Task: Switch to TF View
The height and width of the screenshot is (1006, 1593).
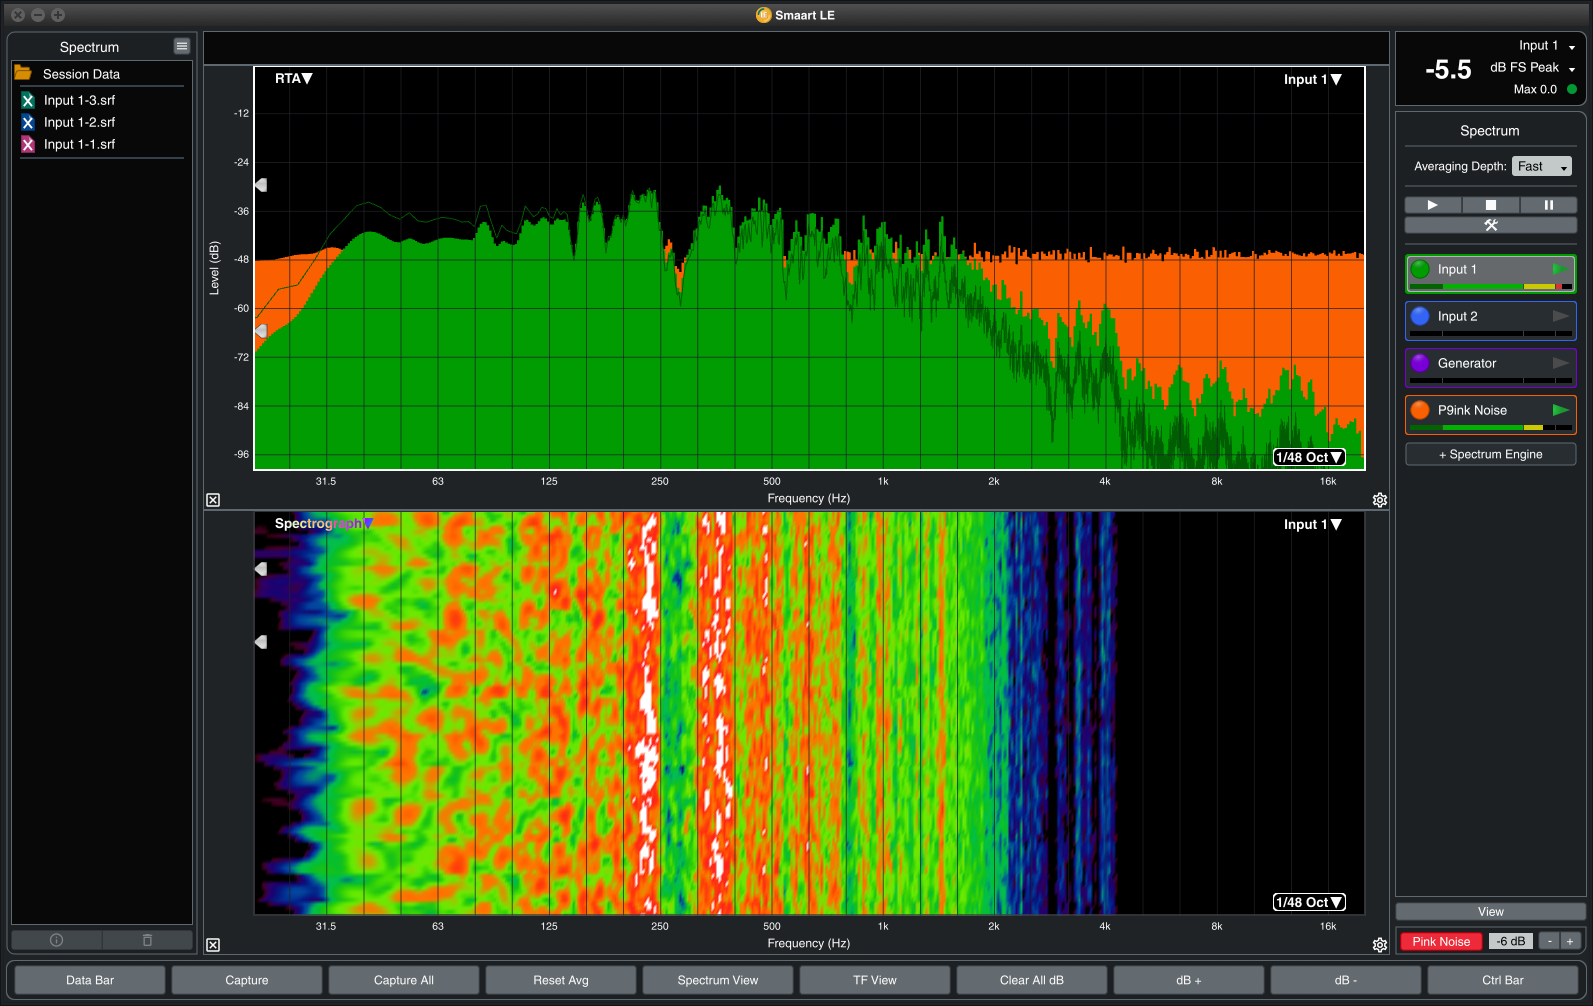Action: (x=875, y=980)
